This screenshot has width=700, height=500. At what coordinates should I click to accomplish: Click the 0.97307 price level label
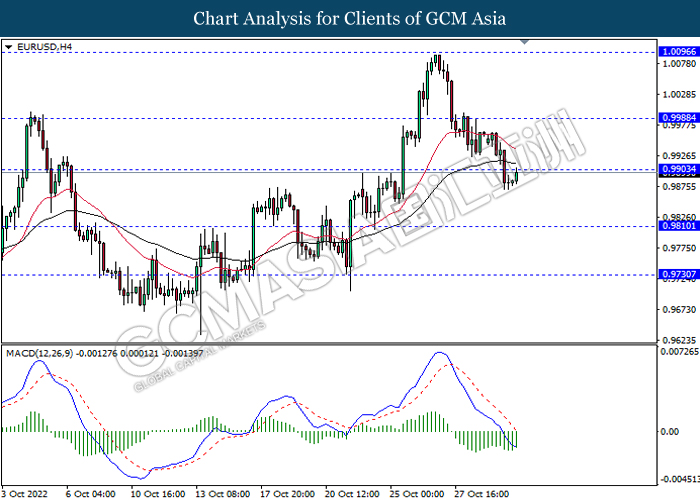[679, 274]
